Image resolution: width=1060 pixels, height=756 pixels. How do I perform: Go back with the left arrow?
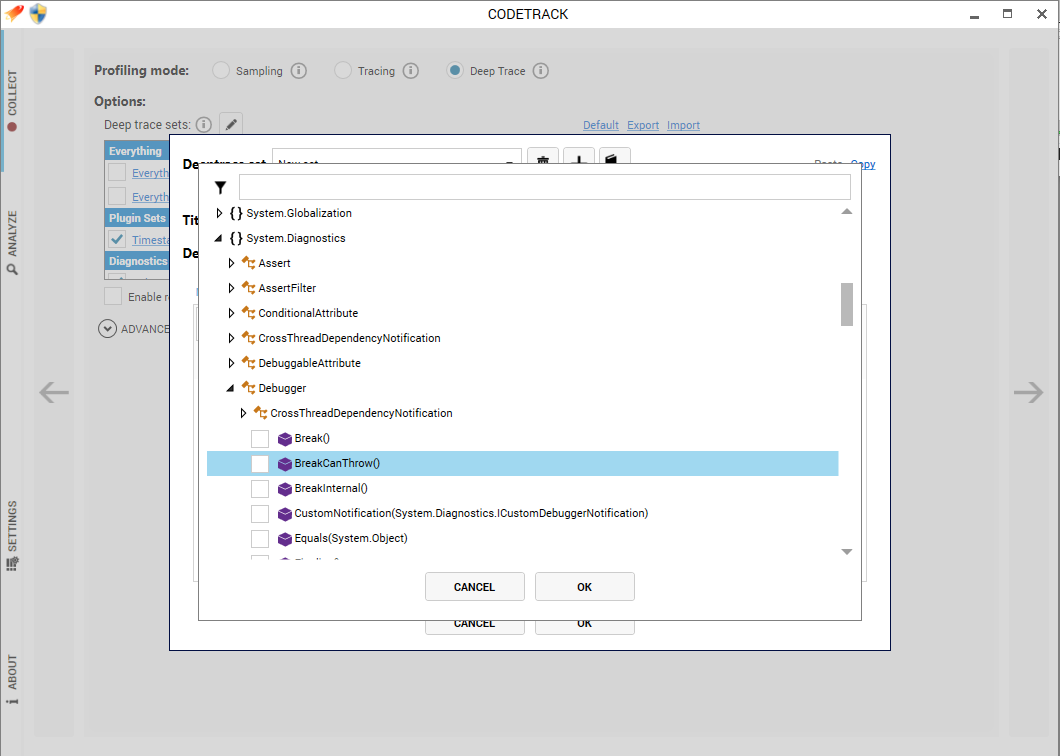(54, 392)
